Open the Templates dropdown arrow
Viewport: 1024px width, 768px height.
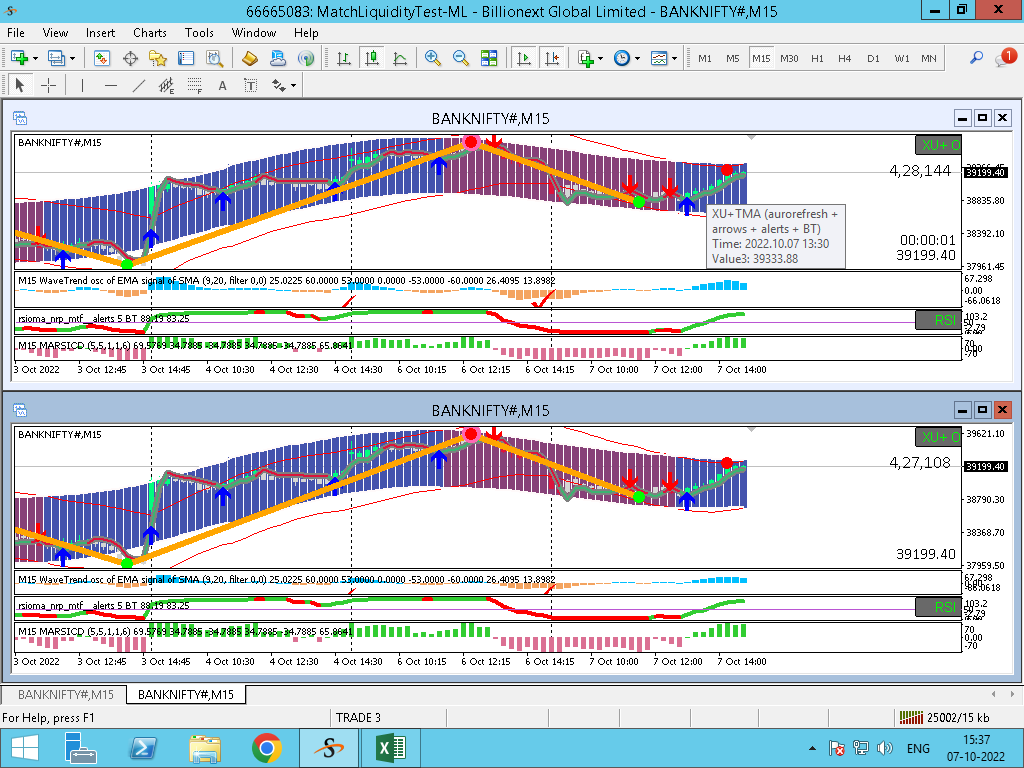click(675, 58)
